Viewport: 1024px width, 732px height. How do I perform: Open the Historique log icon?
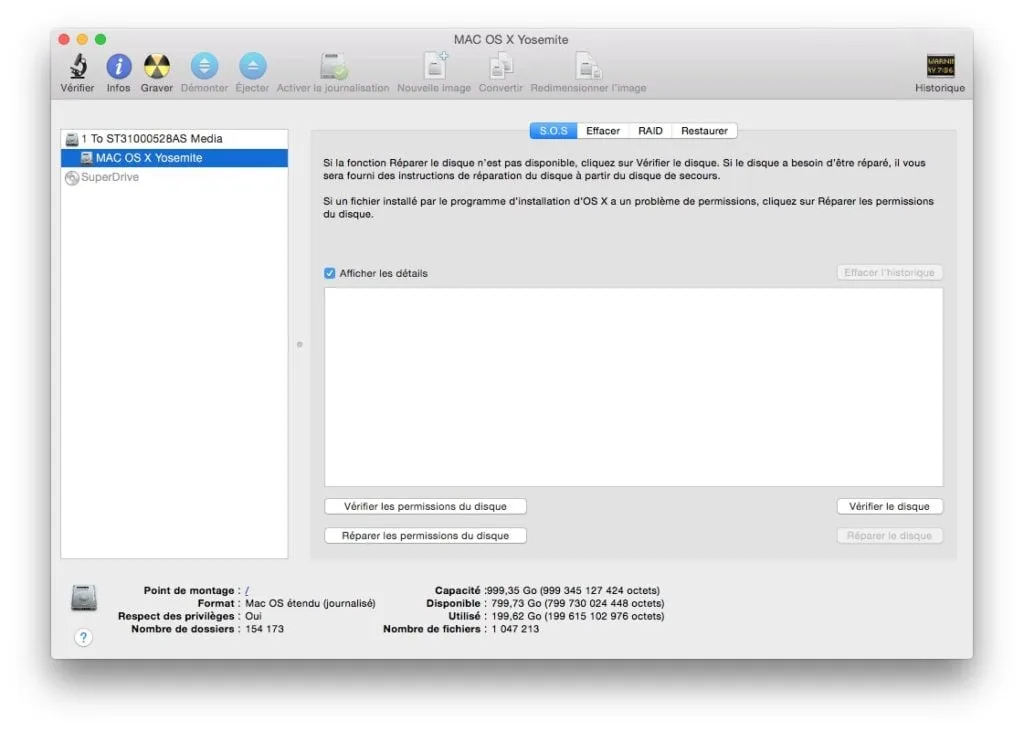940,66
